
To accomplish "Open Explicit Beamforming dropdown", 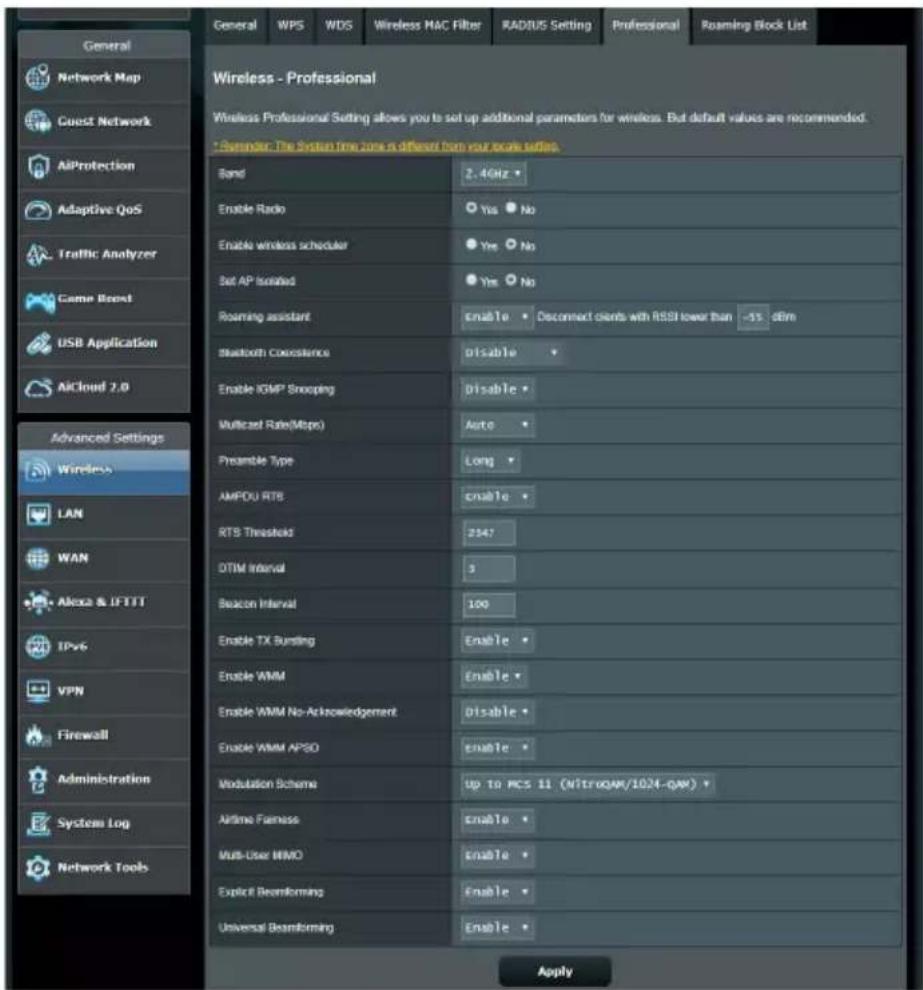I will [497, 892].
